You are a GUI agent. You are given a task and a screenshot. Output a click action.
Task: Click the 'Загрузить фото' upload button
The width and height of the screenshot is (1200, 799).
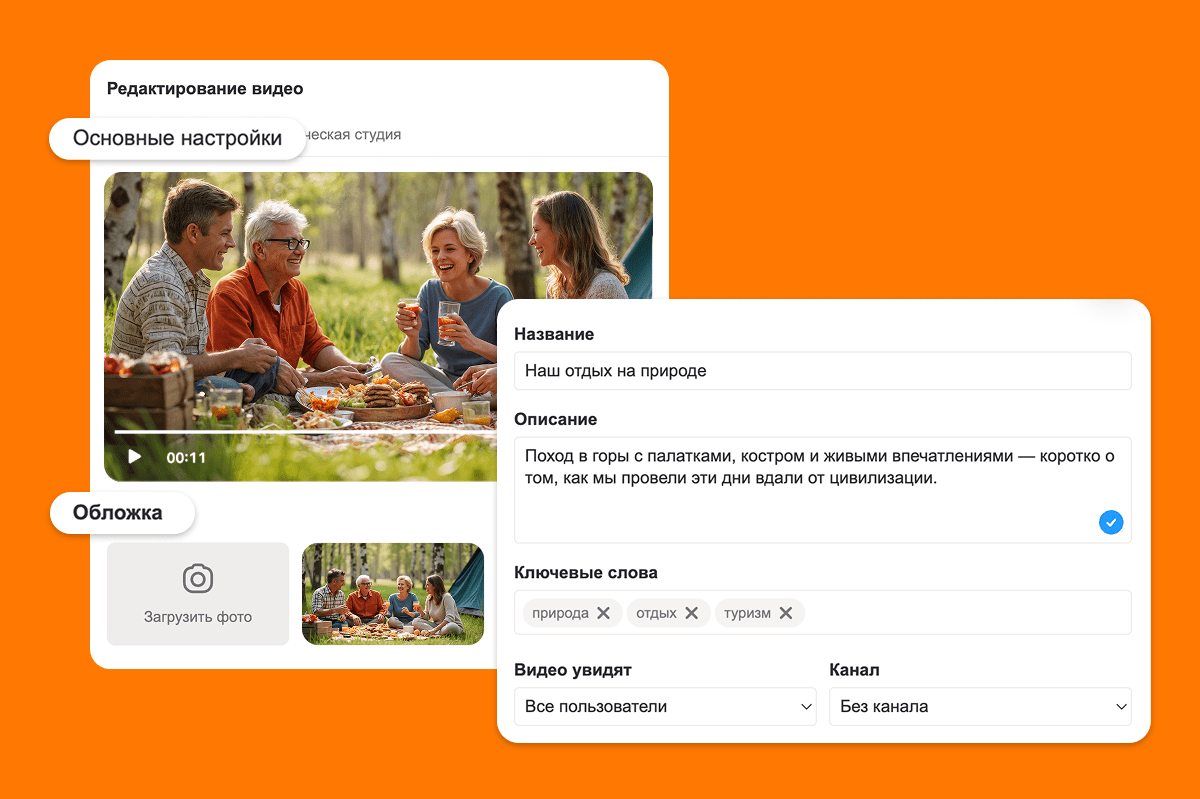(x=198, y=594)
